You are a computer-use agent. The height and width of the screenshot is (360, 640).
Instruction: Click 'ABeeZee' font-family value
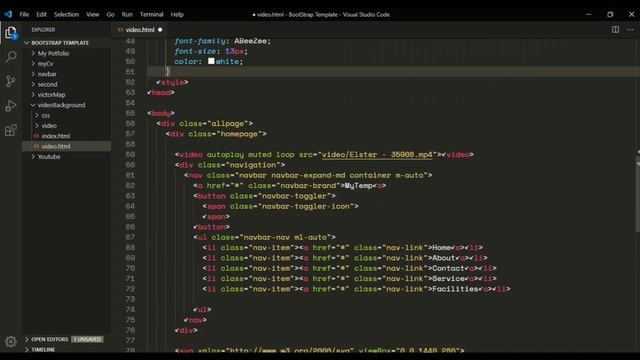point(250,41)
